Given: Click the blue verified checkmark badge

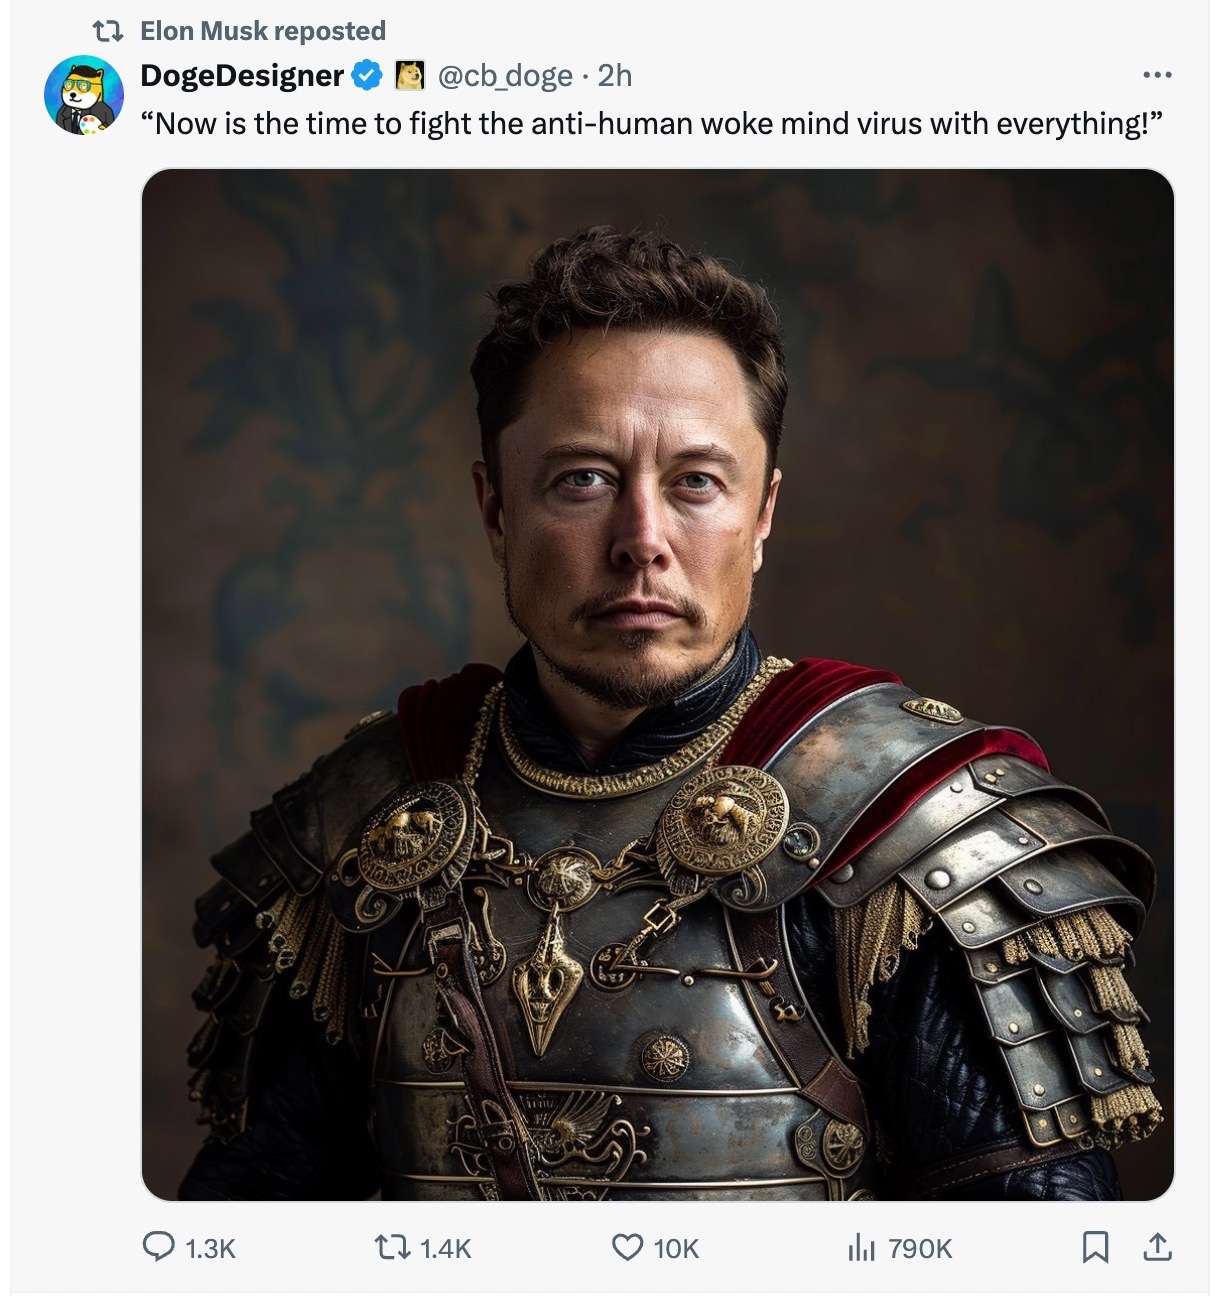Looking at the screenshot, I should pyautogui.click(x=368, y=75).
